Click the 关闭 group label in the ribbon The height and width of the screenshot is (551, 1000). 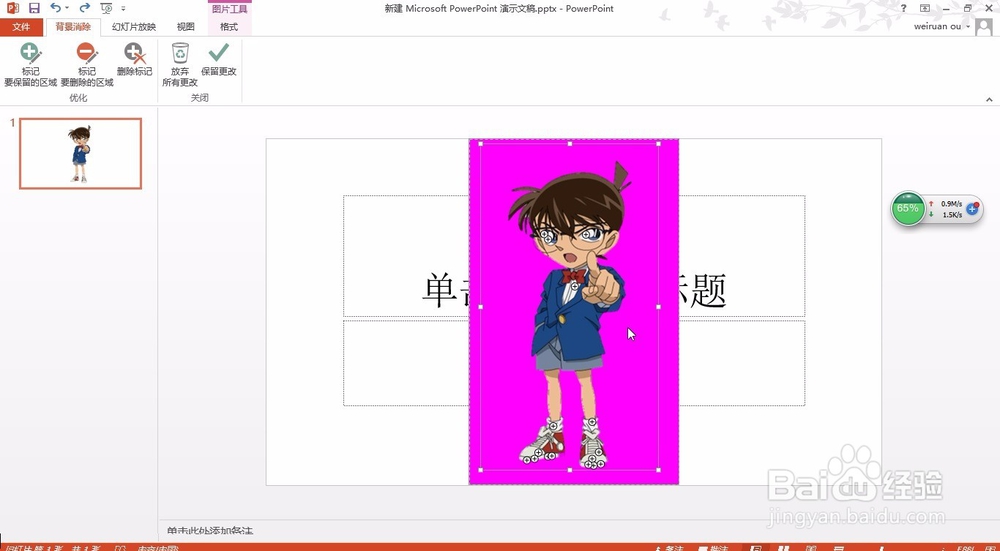click(x=200, y=98)
